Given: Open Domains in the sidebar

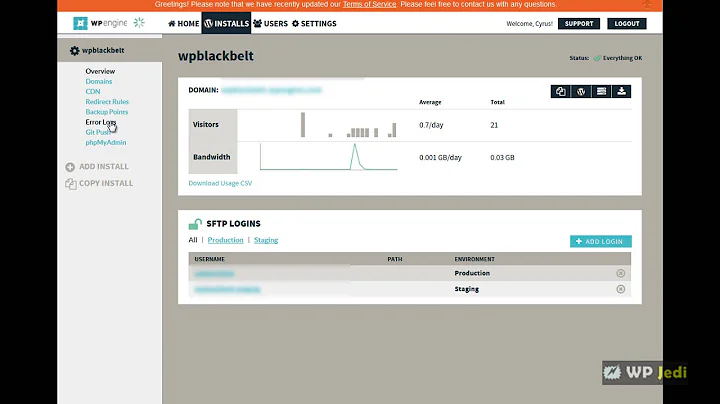Looking at the screenshot, I should [99, 81].
